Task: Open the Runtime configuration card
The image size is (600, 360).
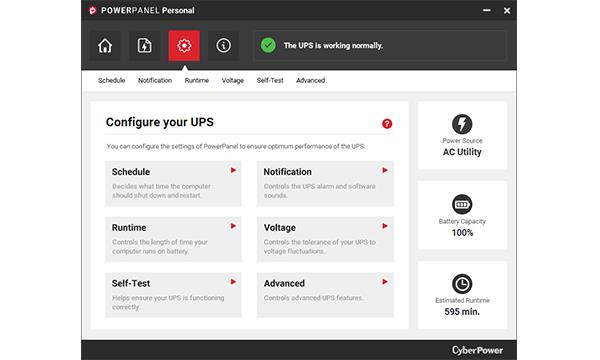Action: click(x=173, y=239)
